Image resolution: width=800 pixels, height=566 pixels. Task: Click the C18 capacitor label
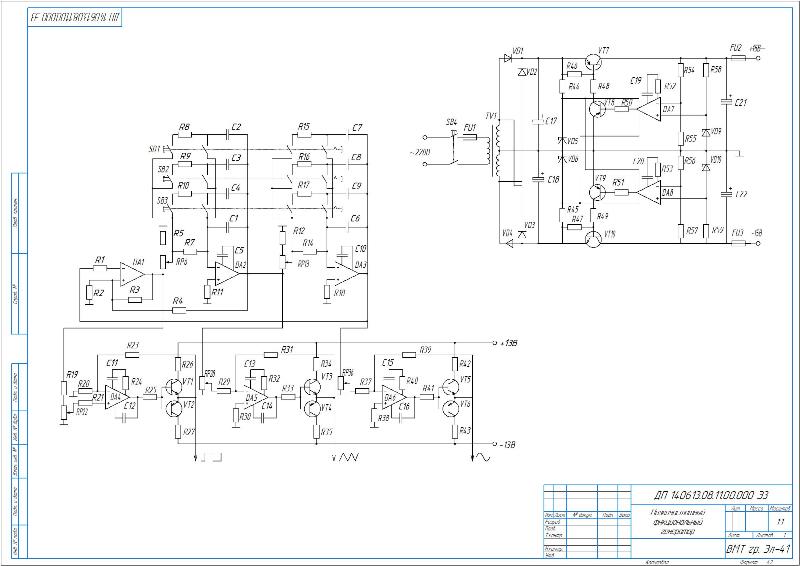553,180
